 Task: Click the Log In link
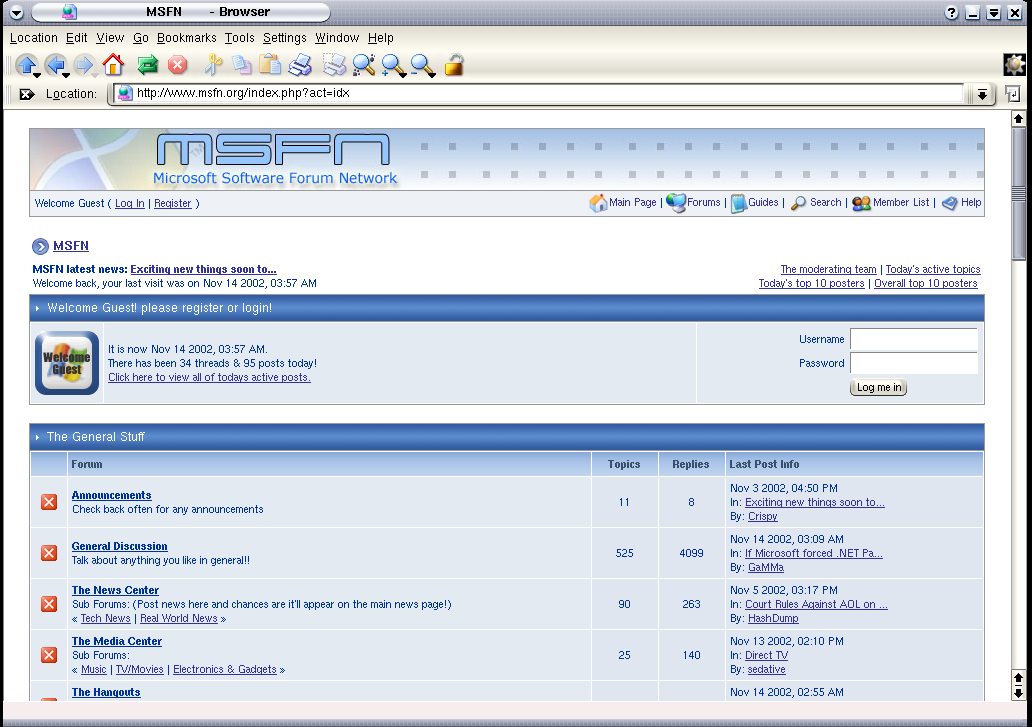coord(130,203)
